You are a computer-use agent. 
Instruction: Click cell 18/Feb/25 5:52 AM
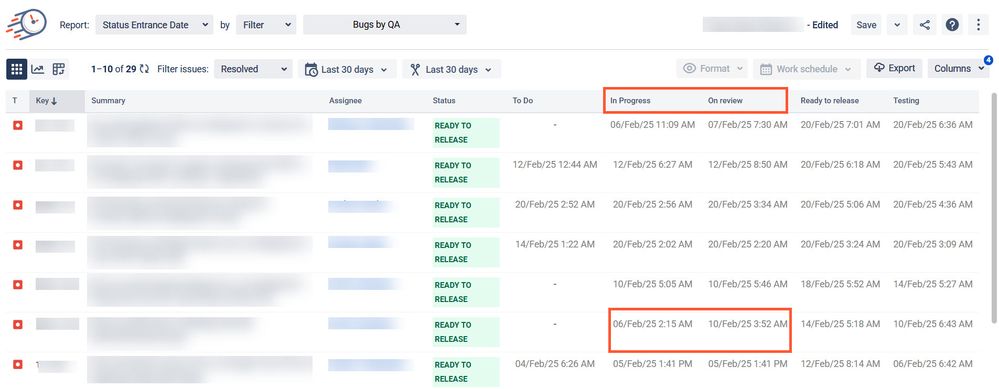(840, 284)
